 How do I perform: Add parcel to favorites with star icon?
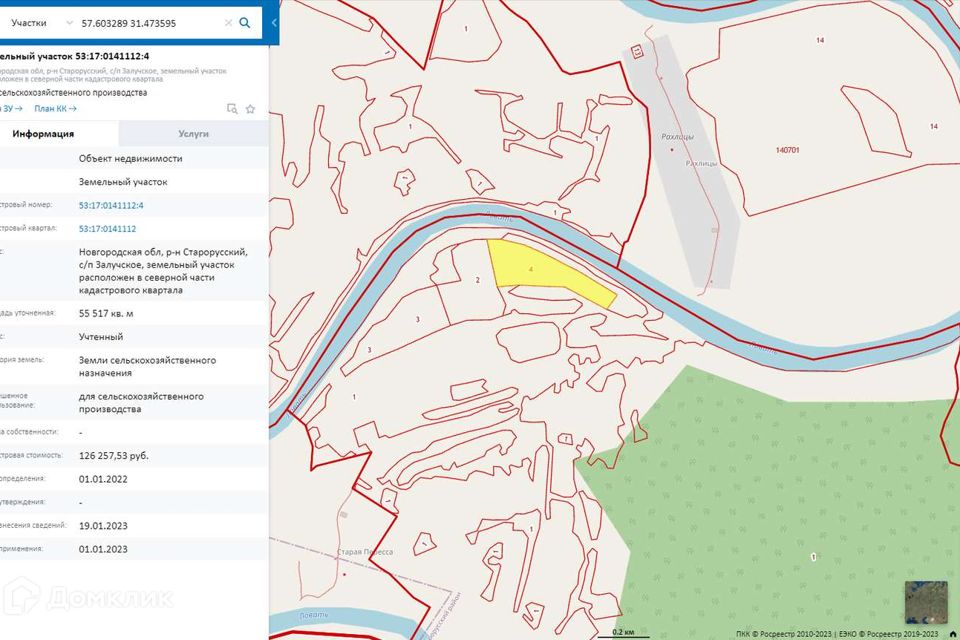click(x=250, y=109)
